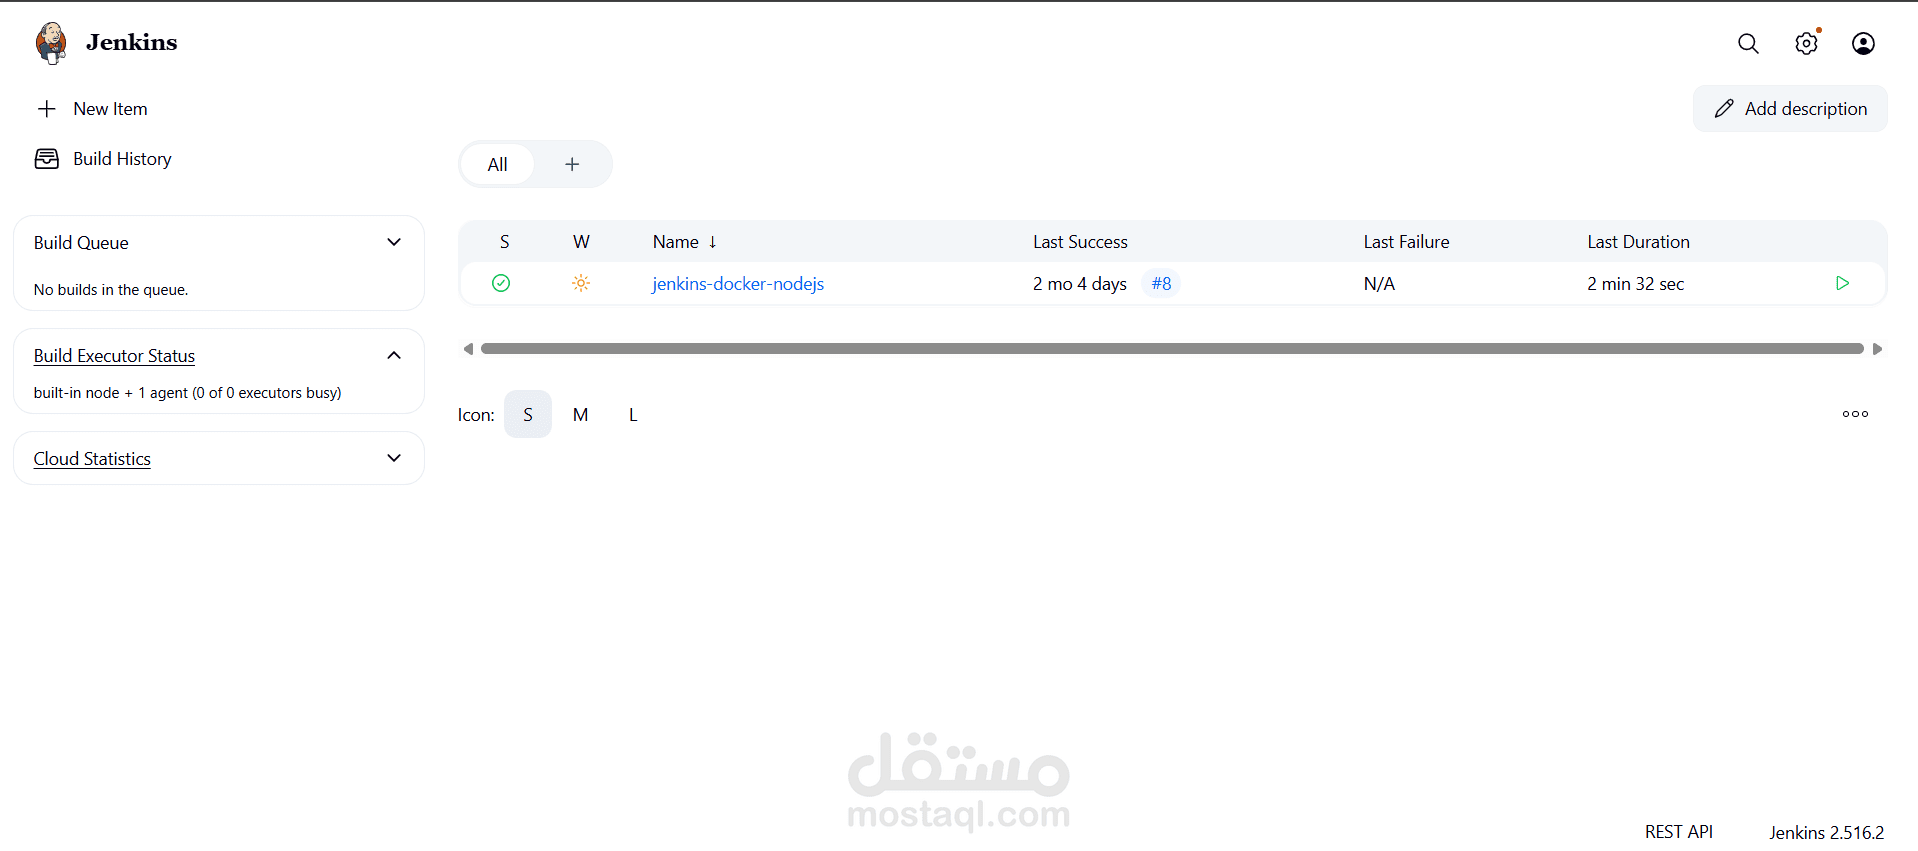Screen dimensions: 1918x851
Task: Click the pencil icon in Add description
Action: tap(1724, 109)
